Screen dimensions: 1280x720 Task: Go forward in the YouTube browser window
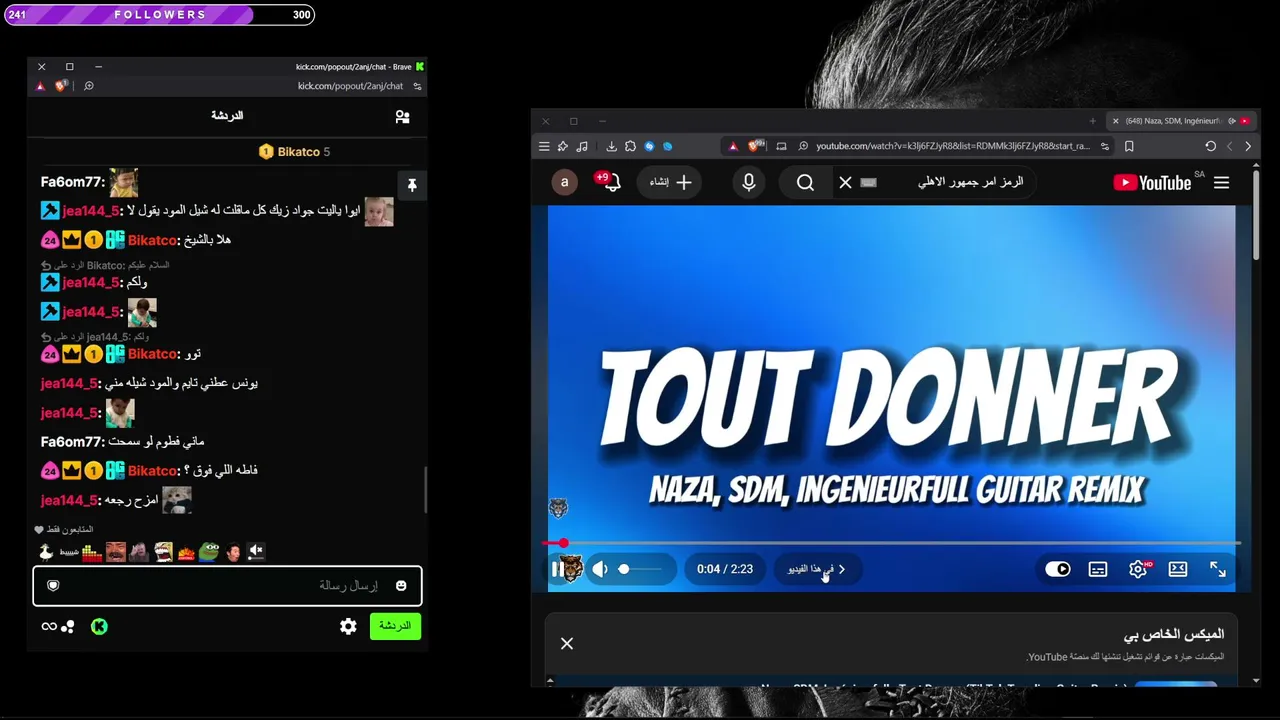click(1248, 146)
